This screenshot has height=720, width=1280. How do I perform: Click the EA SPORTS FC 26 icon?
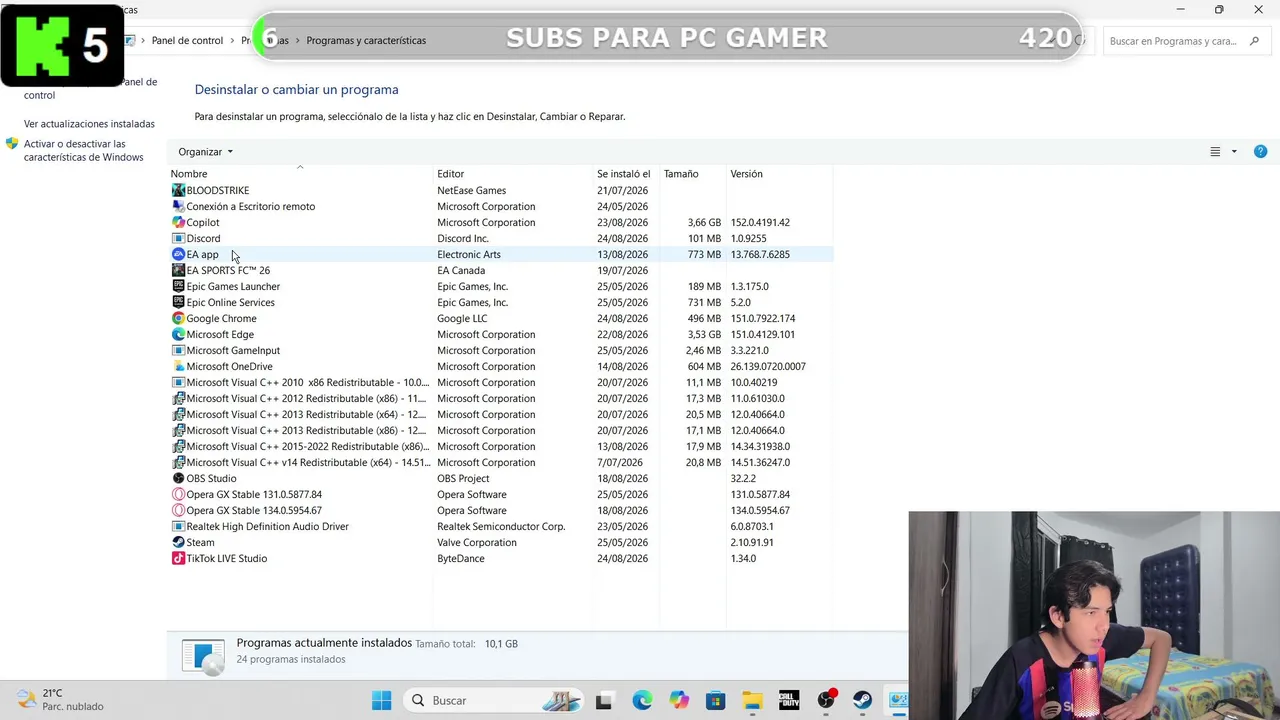coord(178,270)
